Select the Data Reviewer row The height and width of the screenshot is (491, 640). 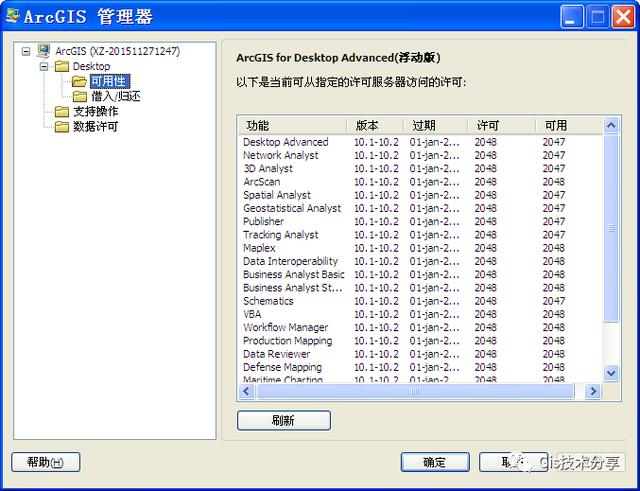click(x=420, y=354)
